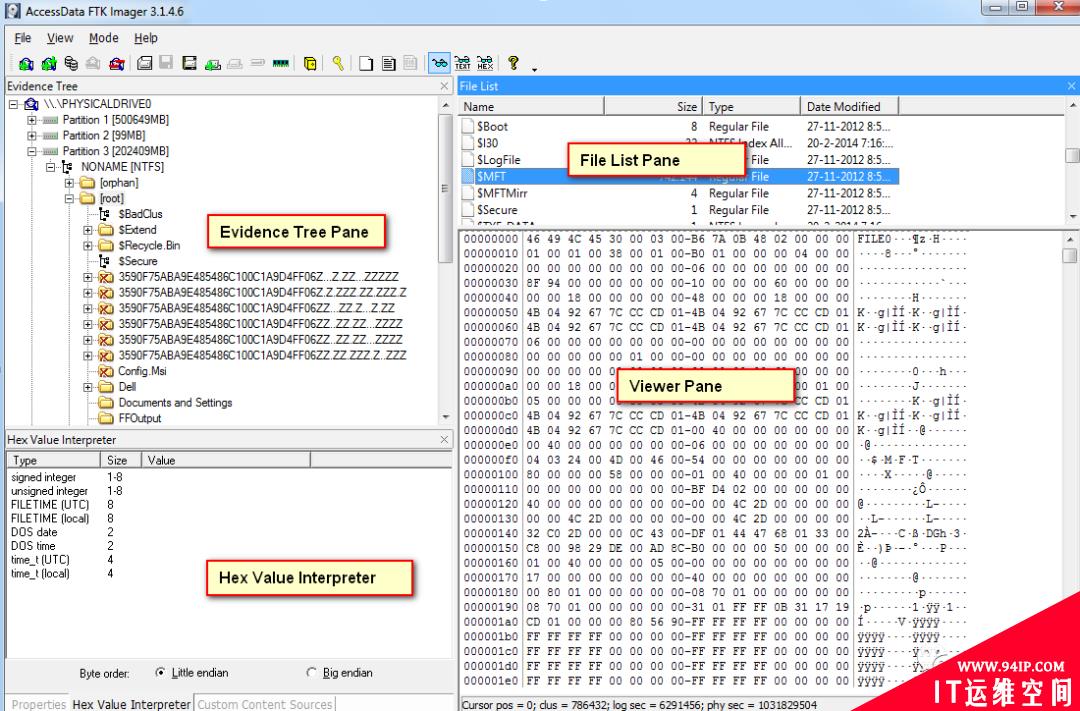Run Detect EFS Encryption key icon

(338, 63)
